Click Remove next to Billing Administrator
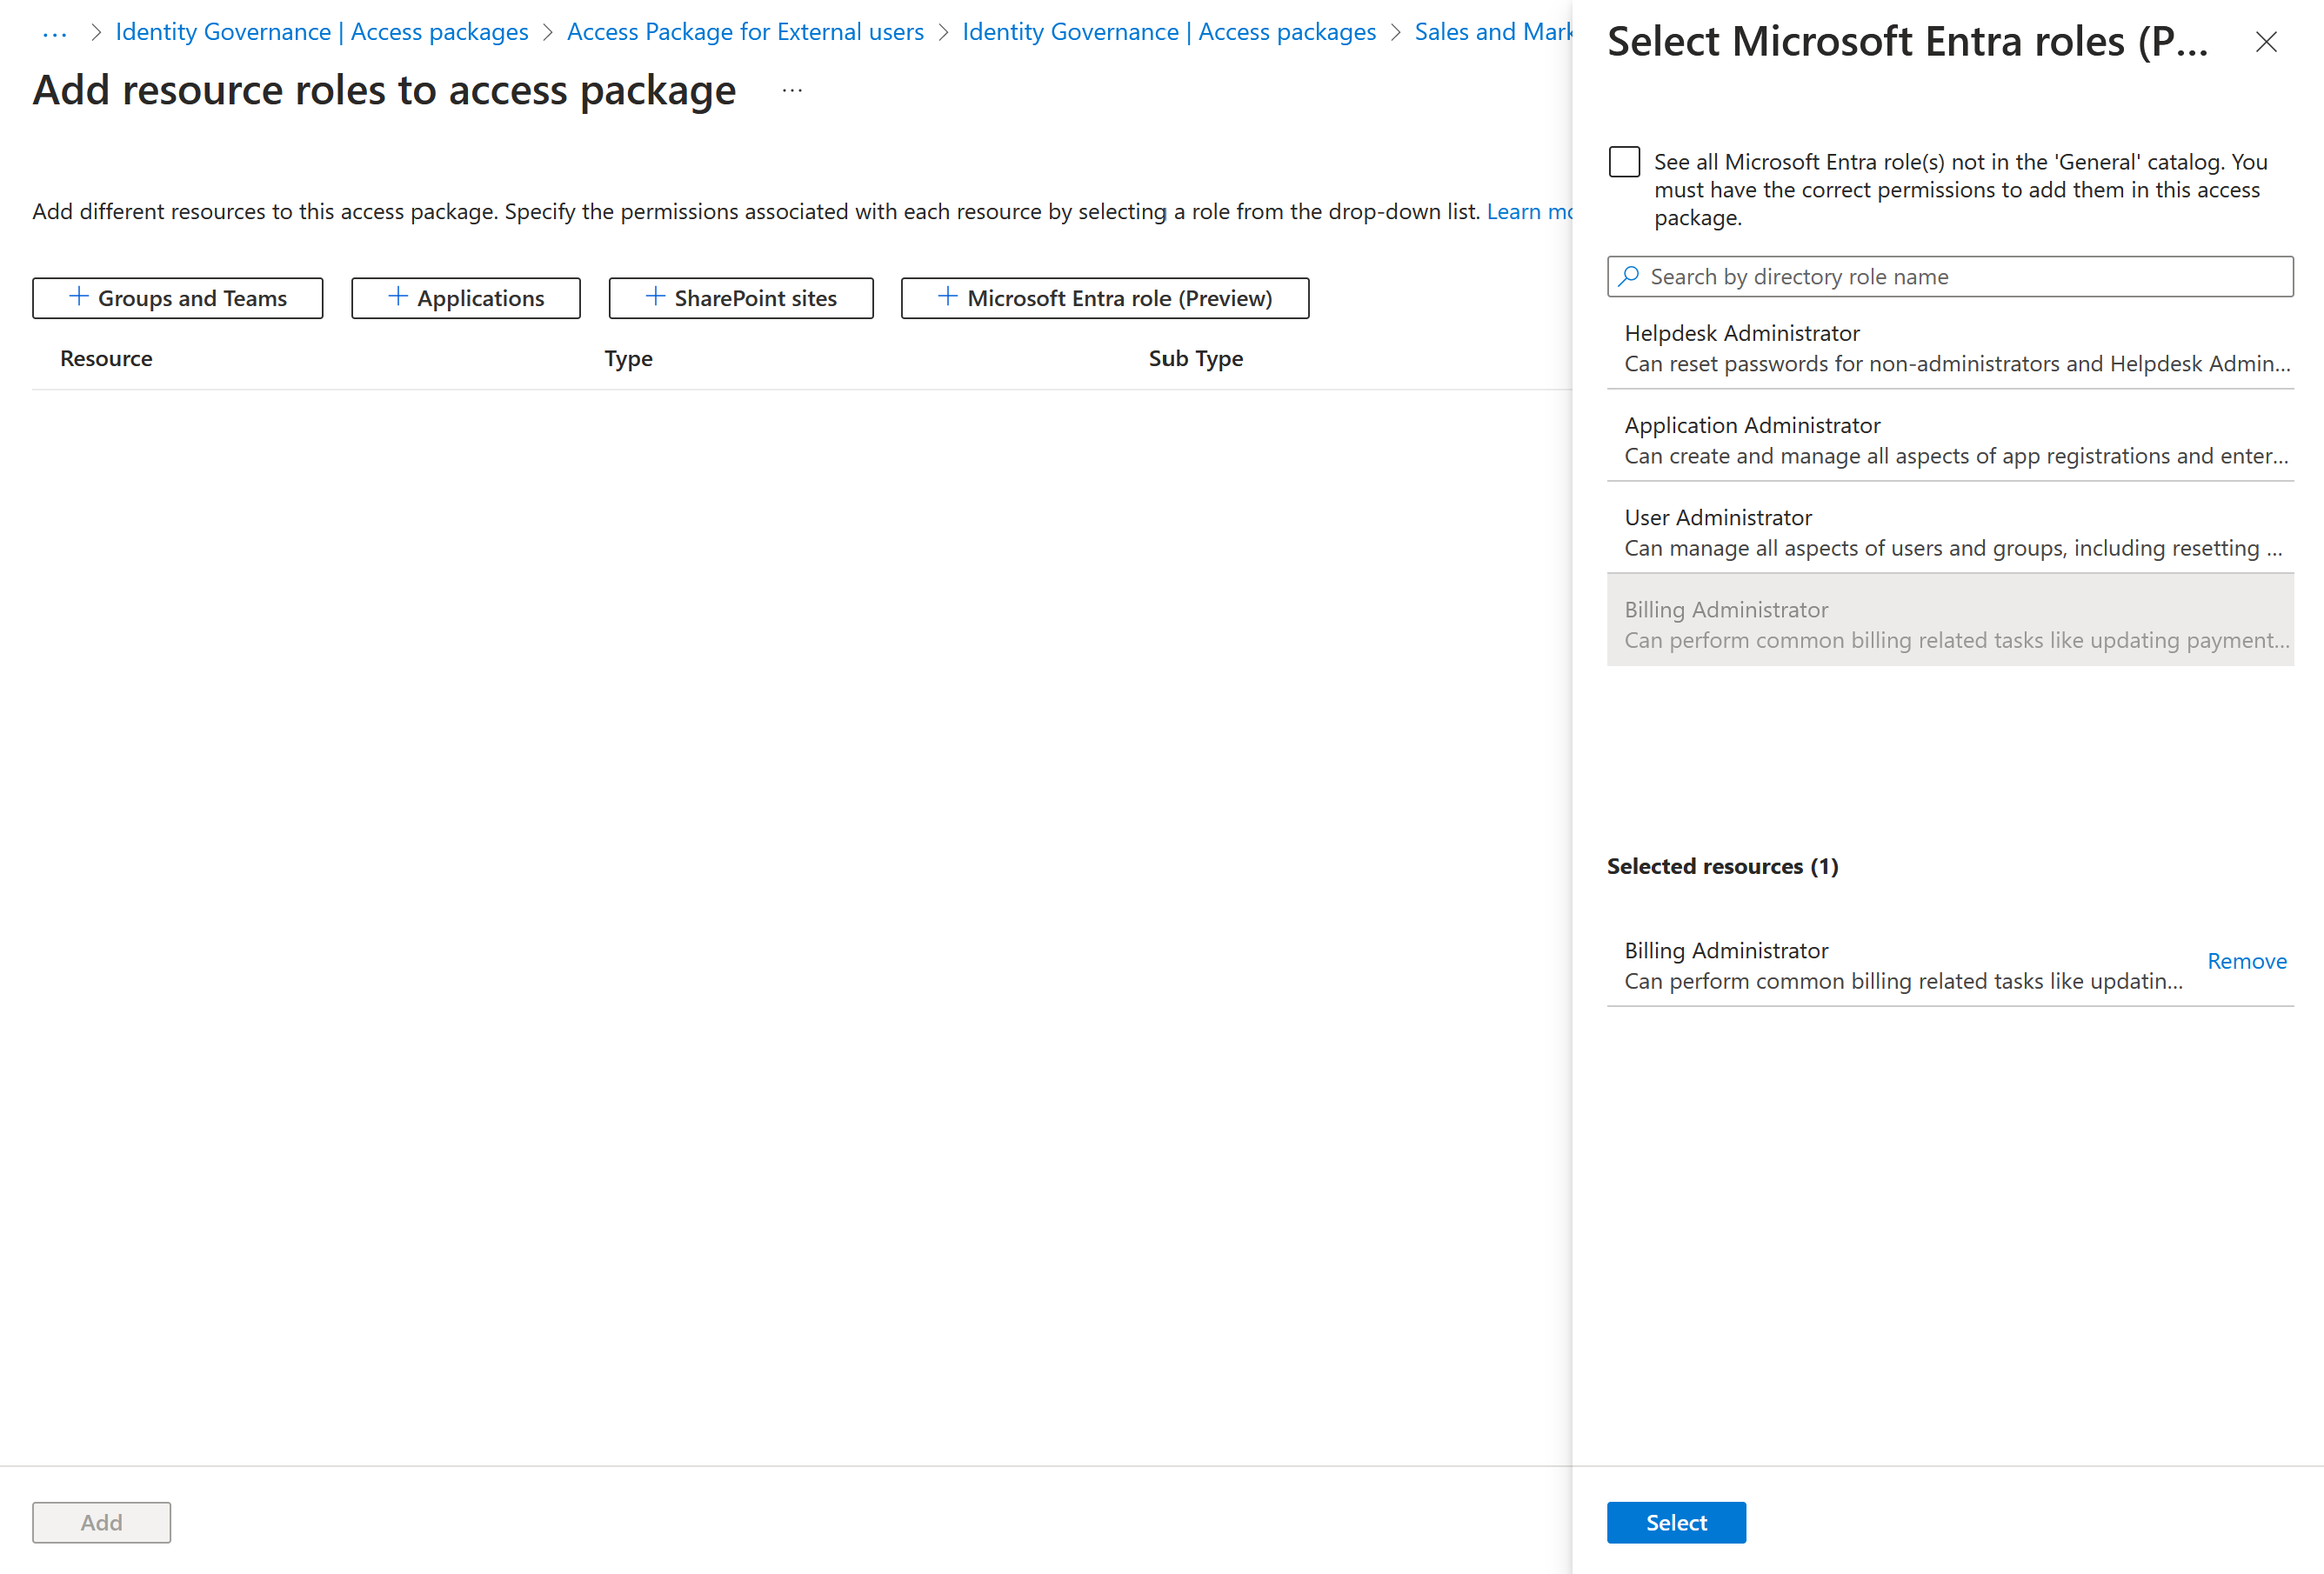Viewport: 2324px width, 1574px height. 2248,959
